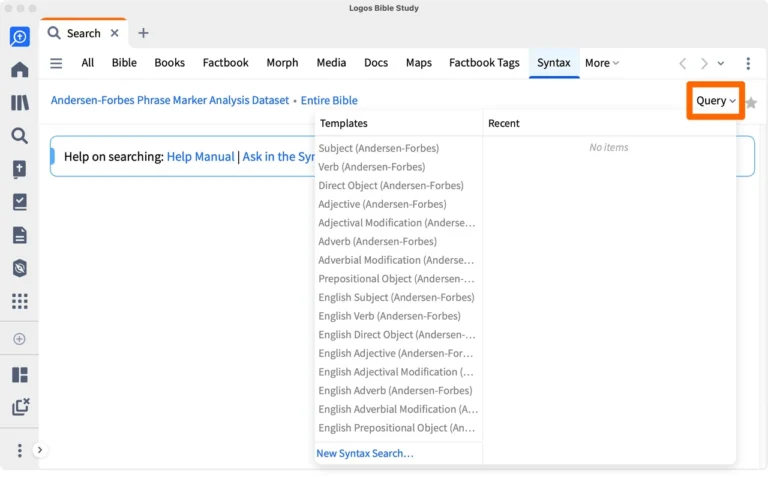Go back with the left arrow
Image resolution: width=768 pixels, height=478 pixels.
(682, 63)
